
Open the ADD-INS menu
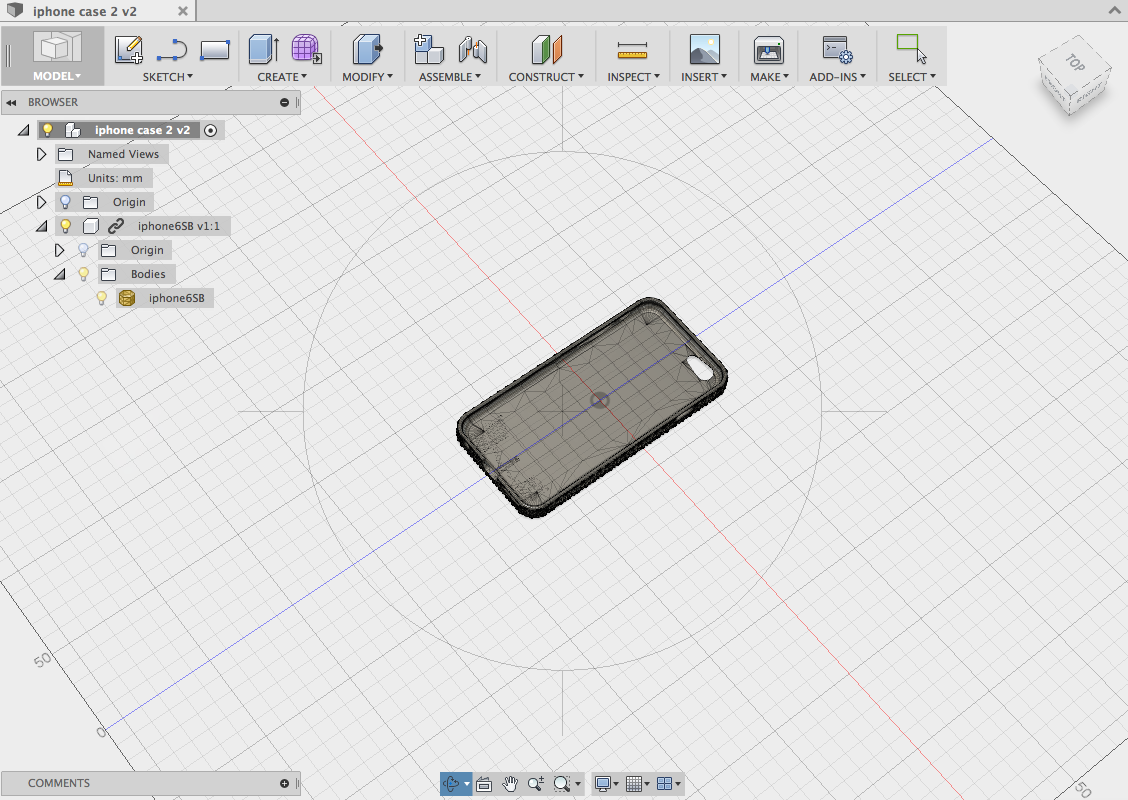(x=837, y=77)
